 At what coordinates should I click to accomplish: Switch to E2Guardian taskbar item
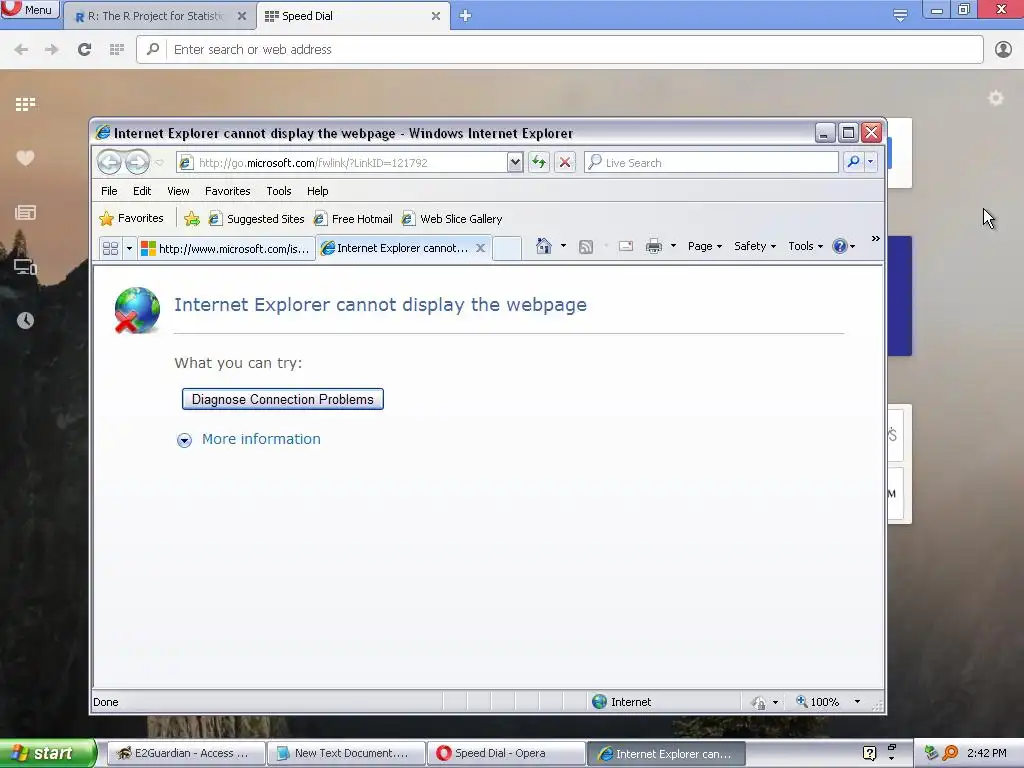coord(185,753)
